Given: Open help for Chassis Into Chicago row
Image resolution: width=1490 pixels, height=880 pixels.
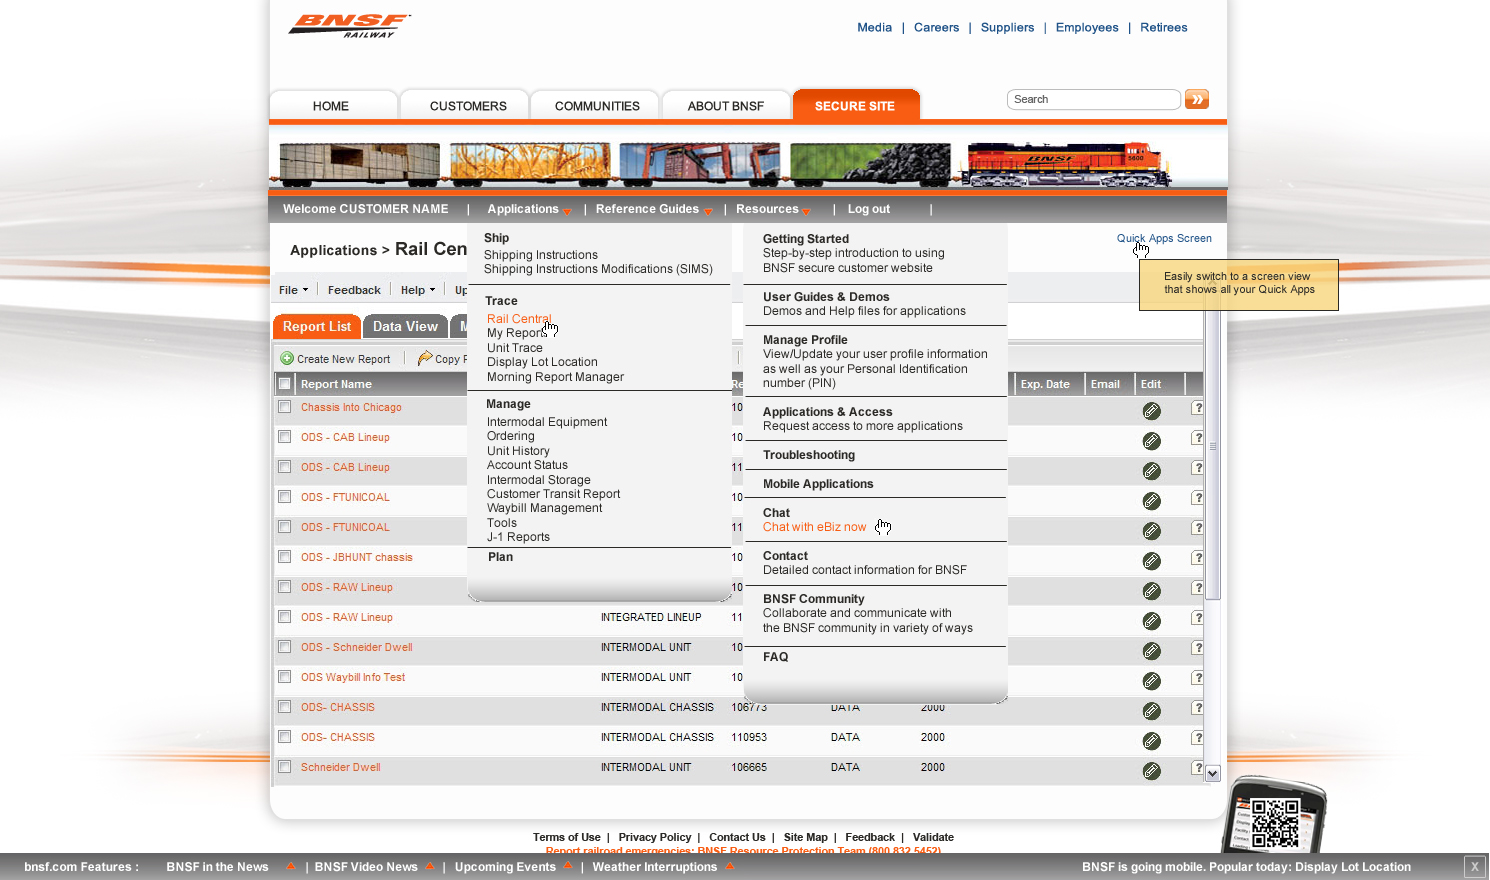Looking at the screenshot, I should [x=1197, y=408].
